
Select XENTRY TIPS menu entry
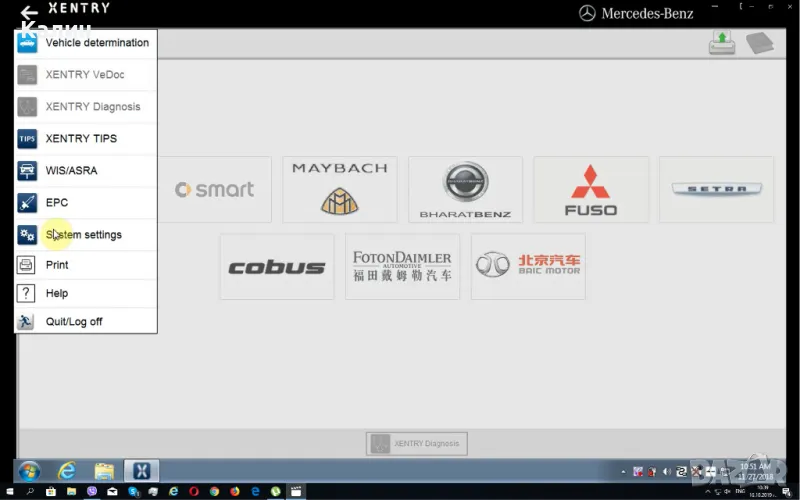(x=81, y=139)
